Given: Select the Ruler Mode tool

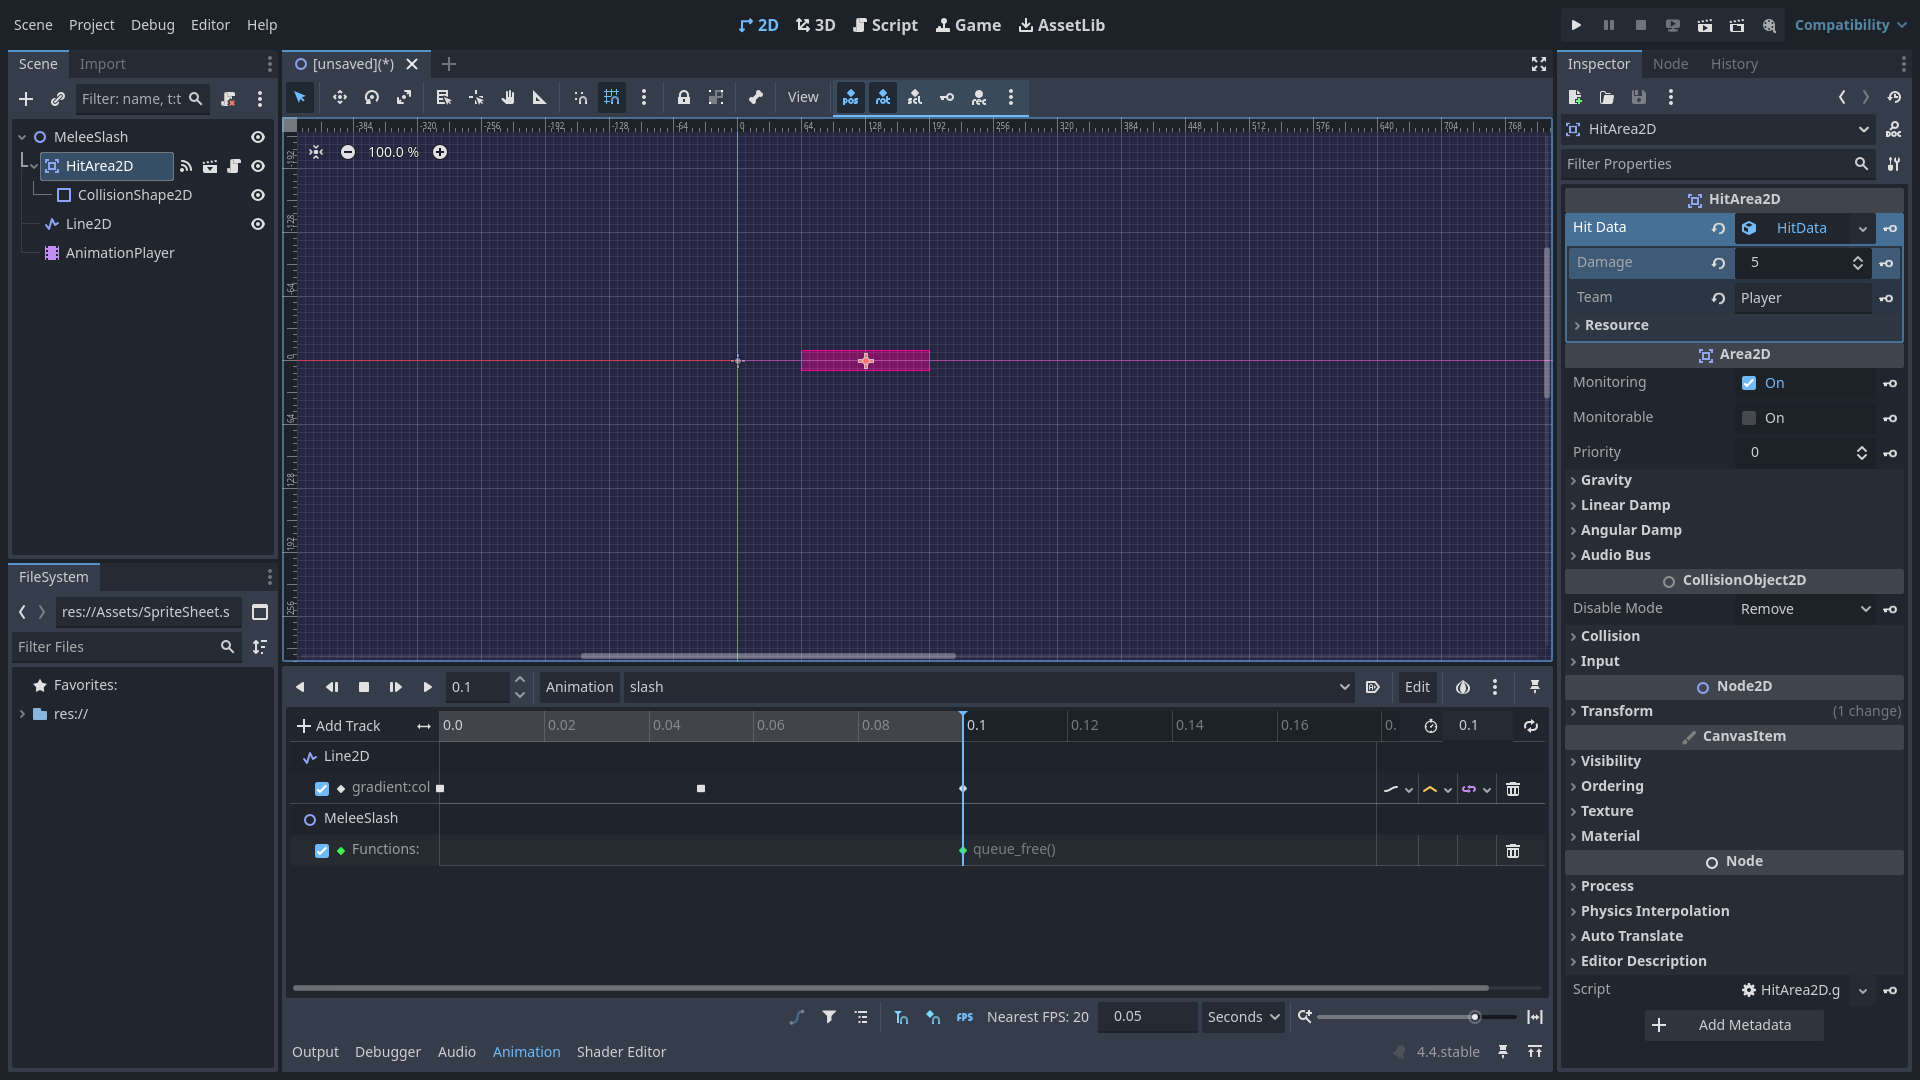Looking at the screenshot, I should click(540, 97).
